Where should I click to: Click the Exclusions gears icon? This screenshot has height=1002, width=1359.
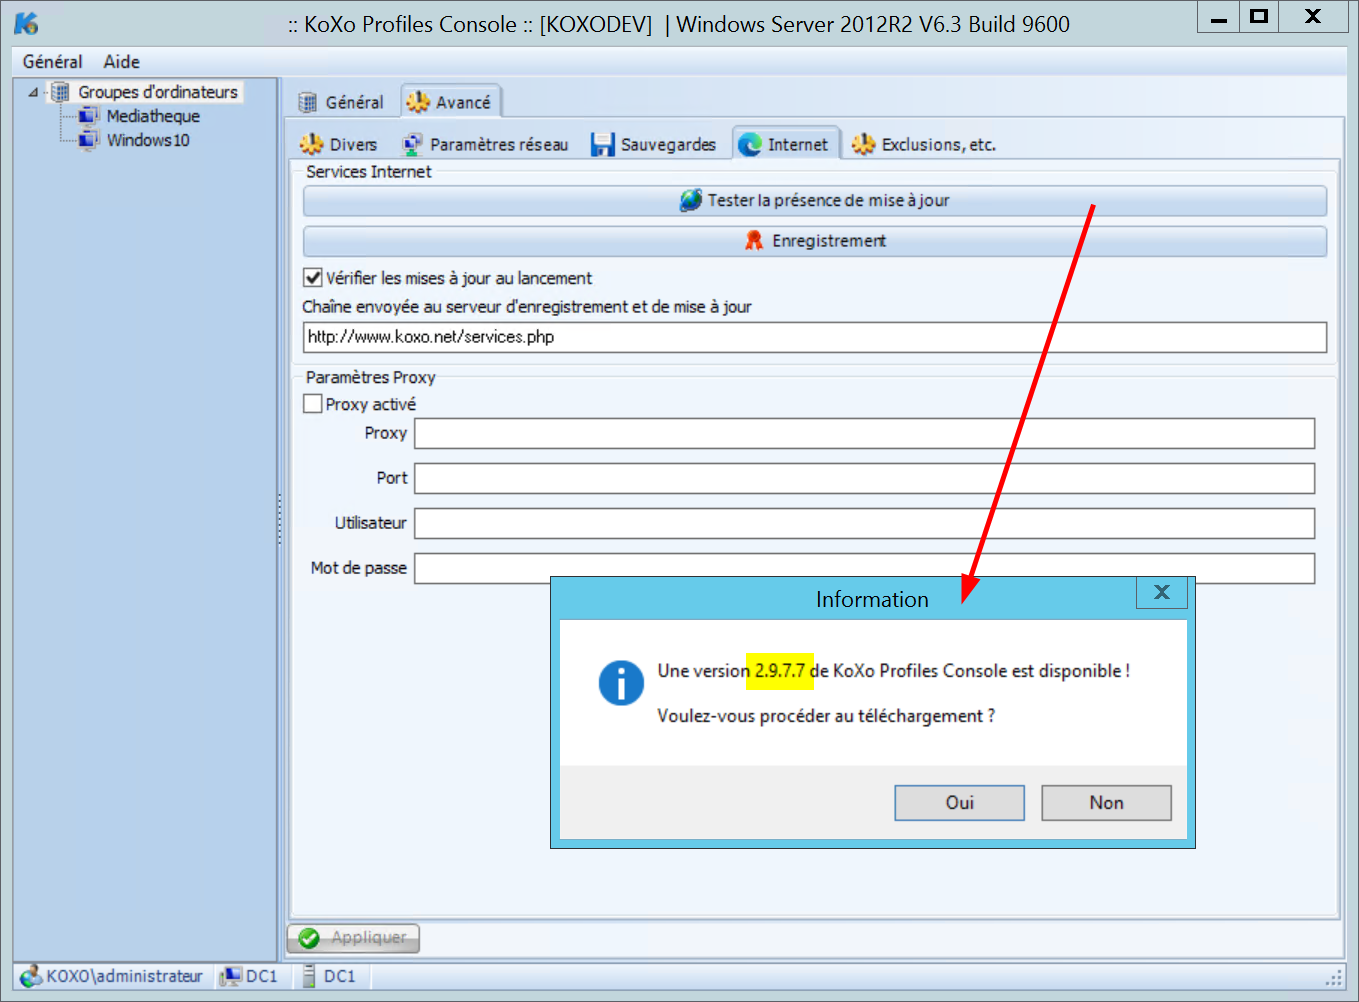click(864, 145)
